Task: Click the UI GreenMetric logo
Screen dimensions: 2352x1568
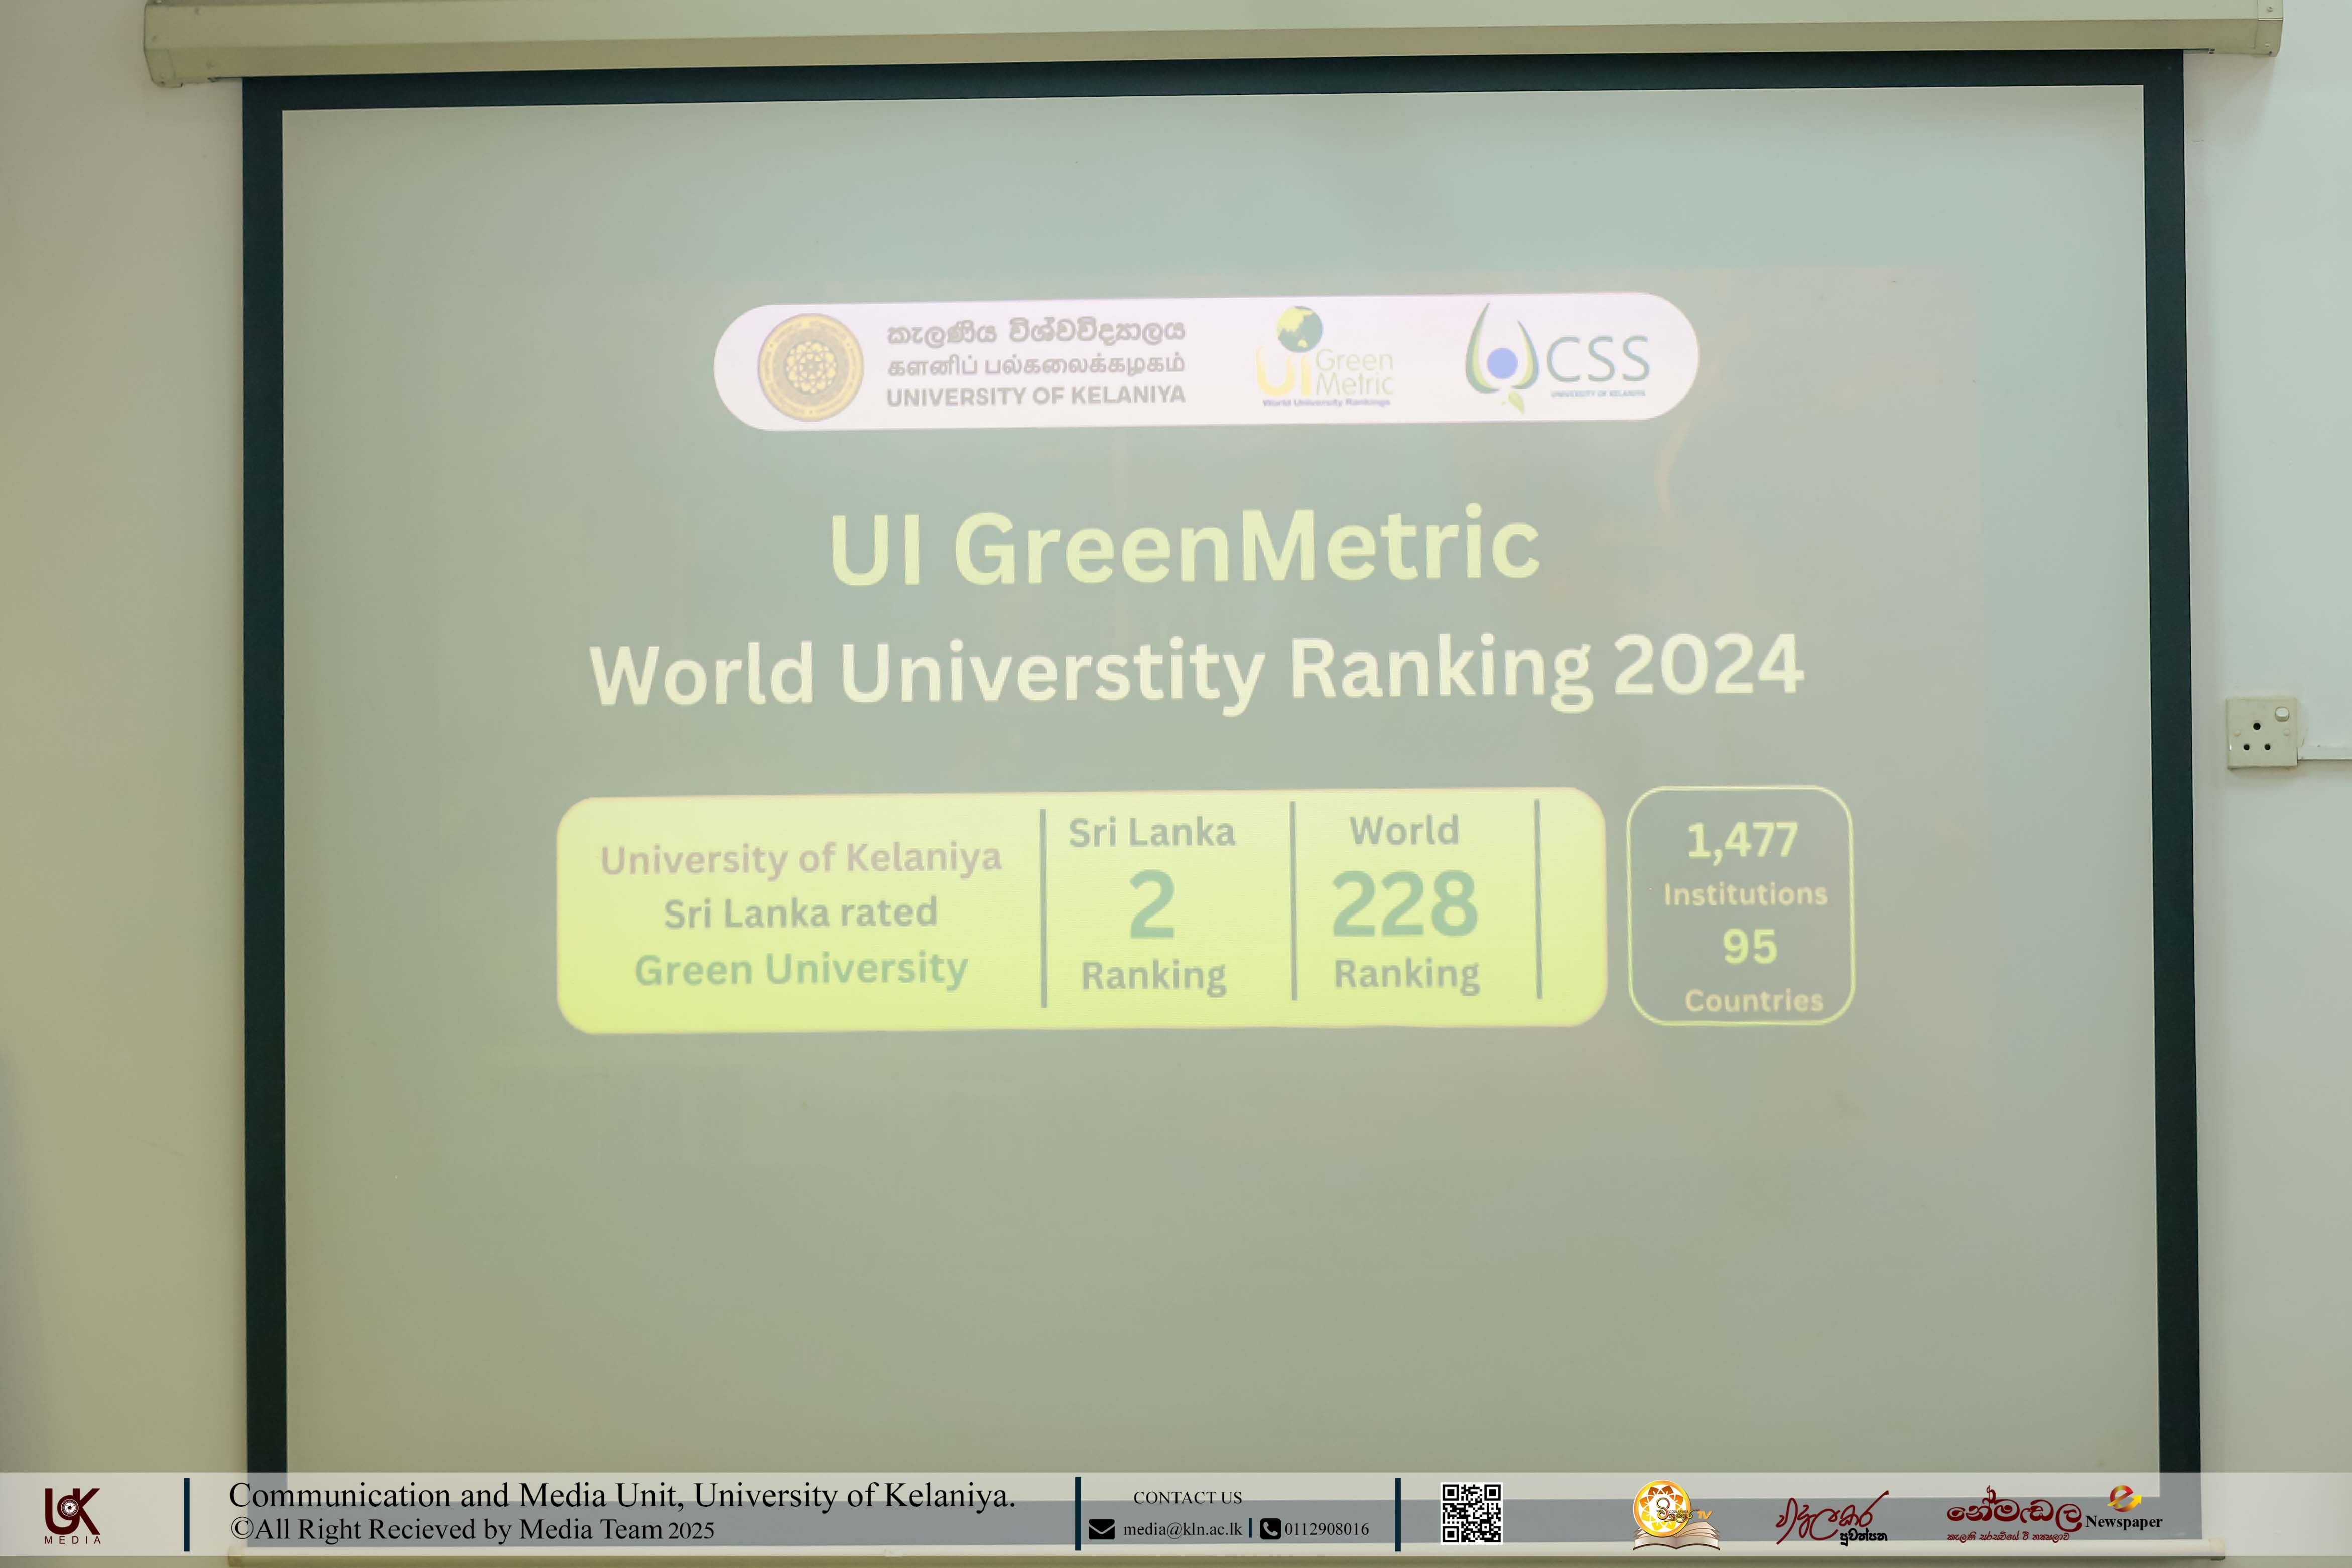Action: click(1324, 358)
